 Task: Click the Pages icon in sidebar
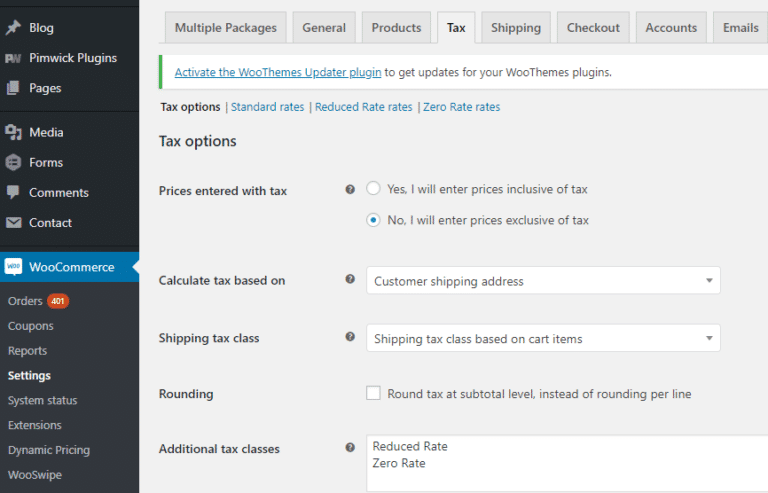[x=13, y=88]
